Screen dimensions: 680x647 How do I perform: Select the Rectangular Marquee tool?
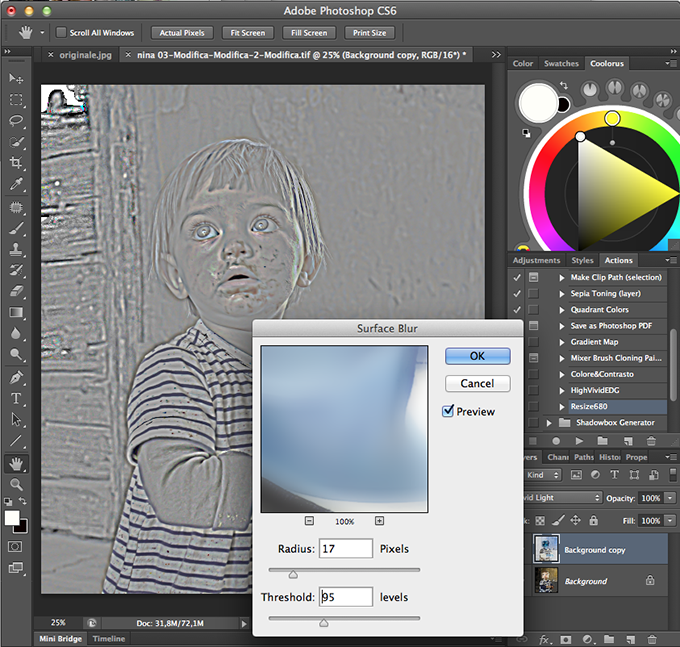click(16, 100)
